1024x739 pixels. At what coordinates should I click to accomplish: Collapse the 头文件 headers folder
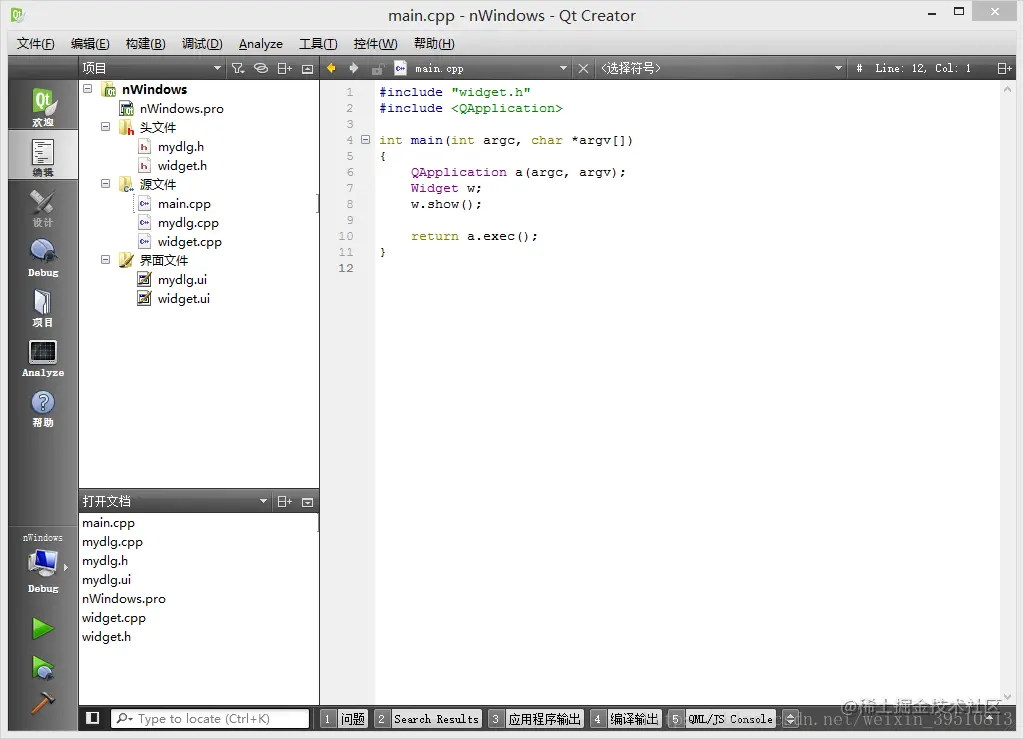pyautogui.click(x=105, y=127)
